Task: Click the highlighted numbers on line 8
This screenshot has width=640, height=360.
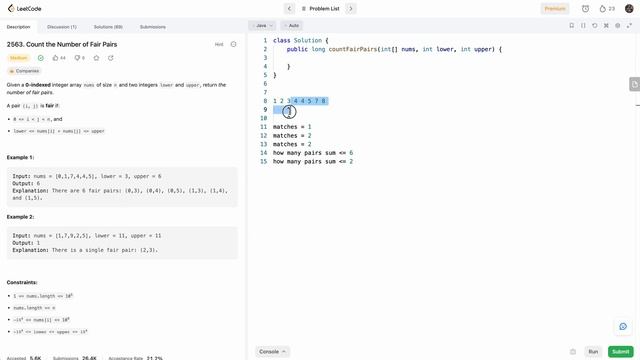Action: click(x=309, y=101)
